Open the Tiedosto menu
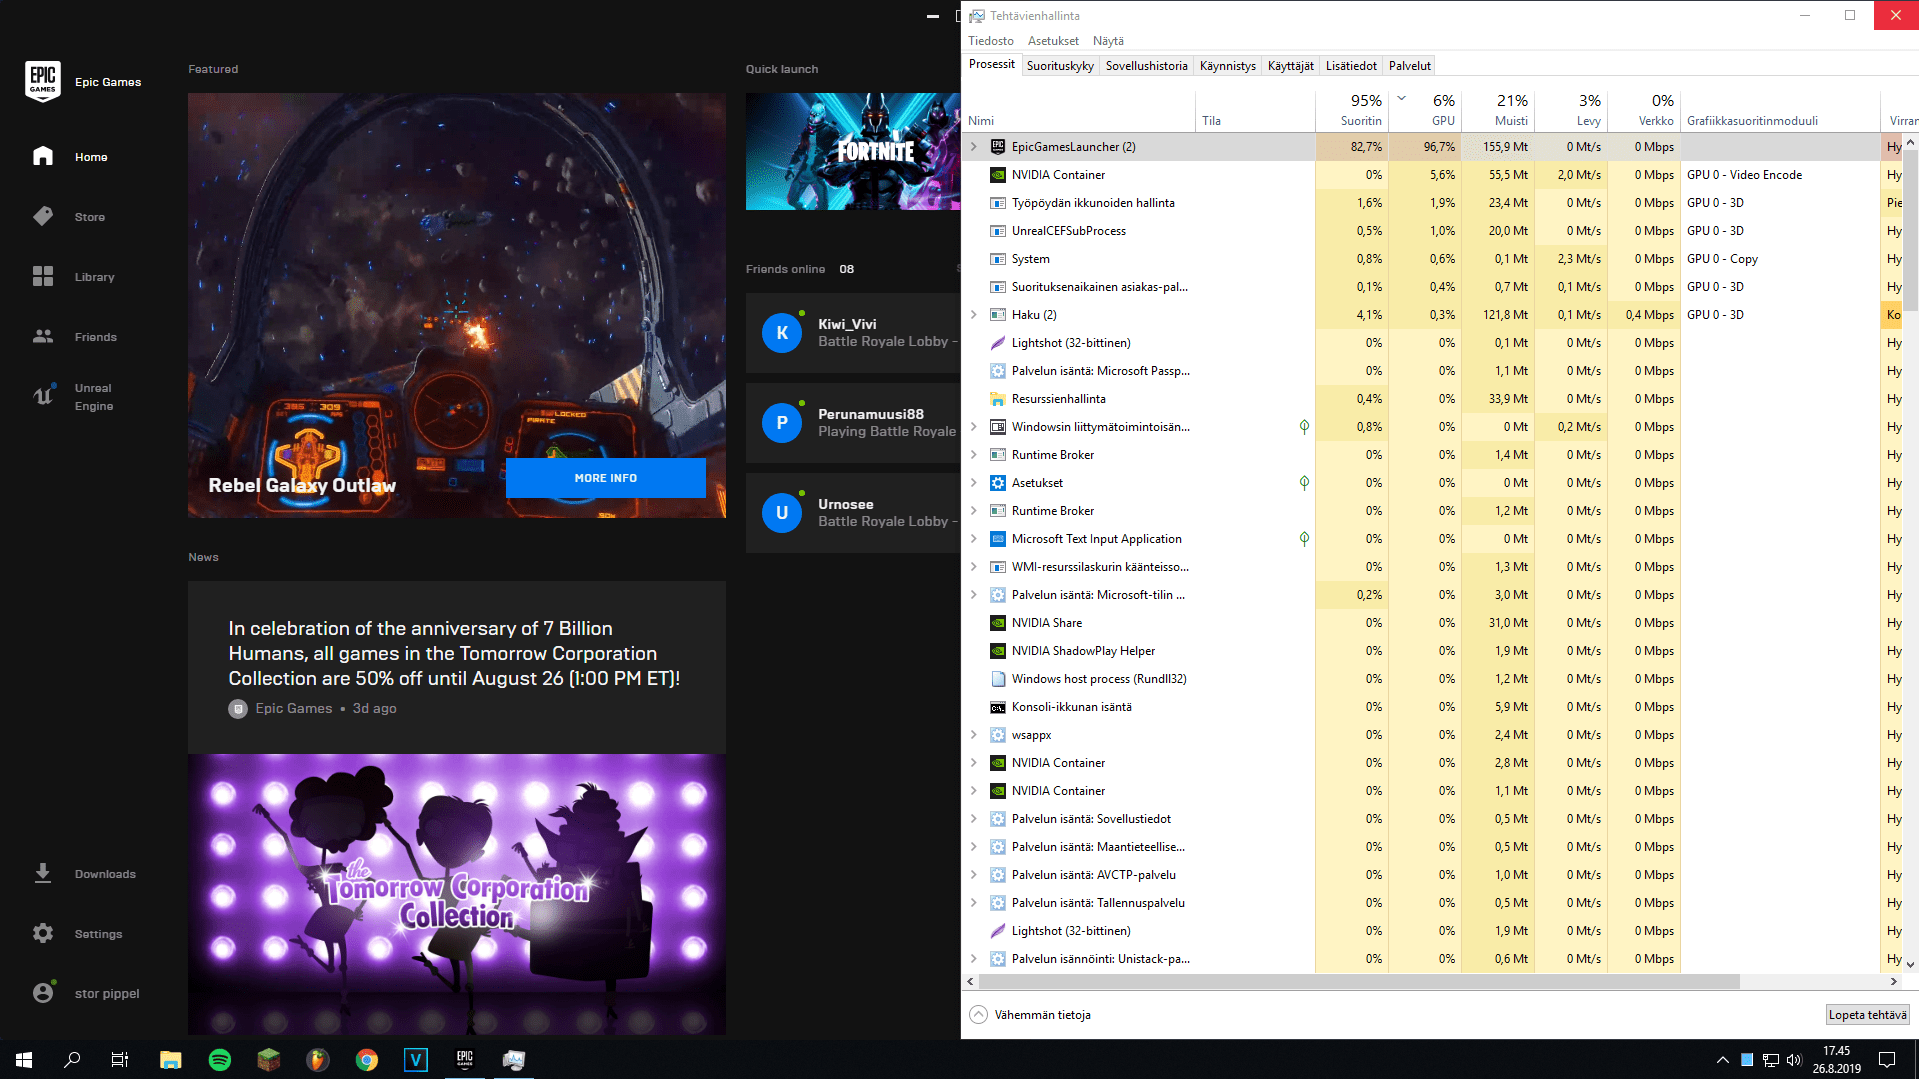Screen dimensions: 1919x1079 point(991,41)
